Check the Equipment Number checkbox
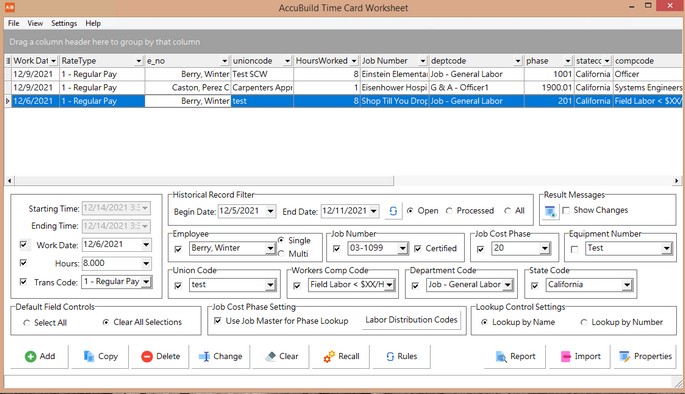 (574, 249)
